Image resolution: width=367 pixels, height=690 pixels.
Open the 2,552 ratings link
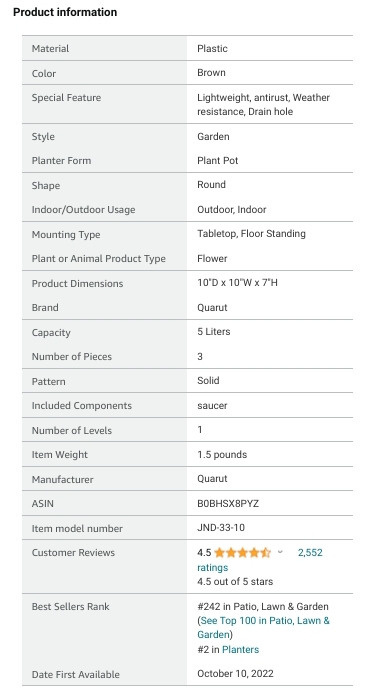tap(260, 560)
